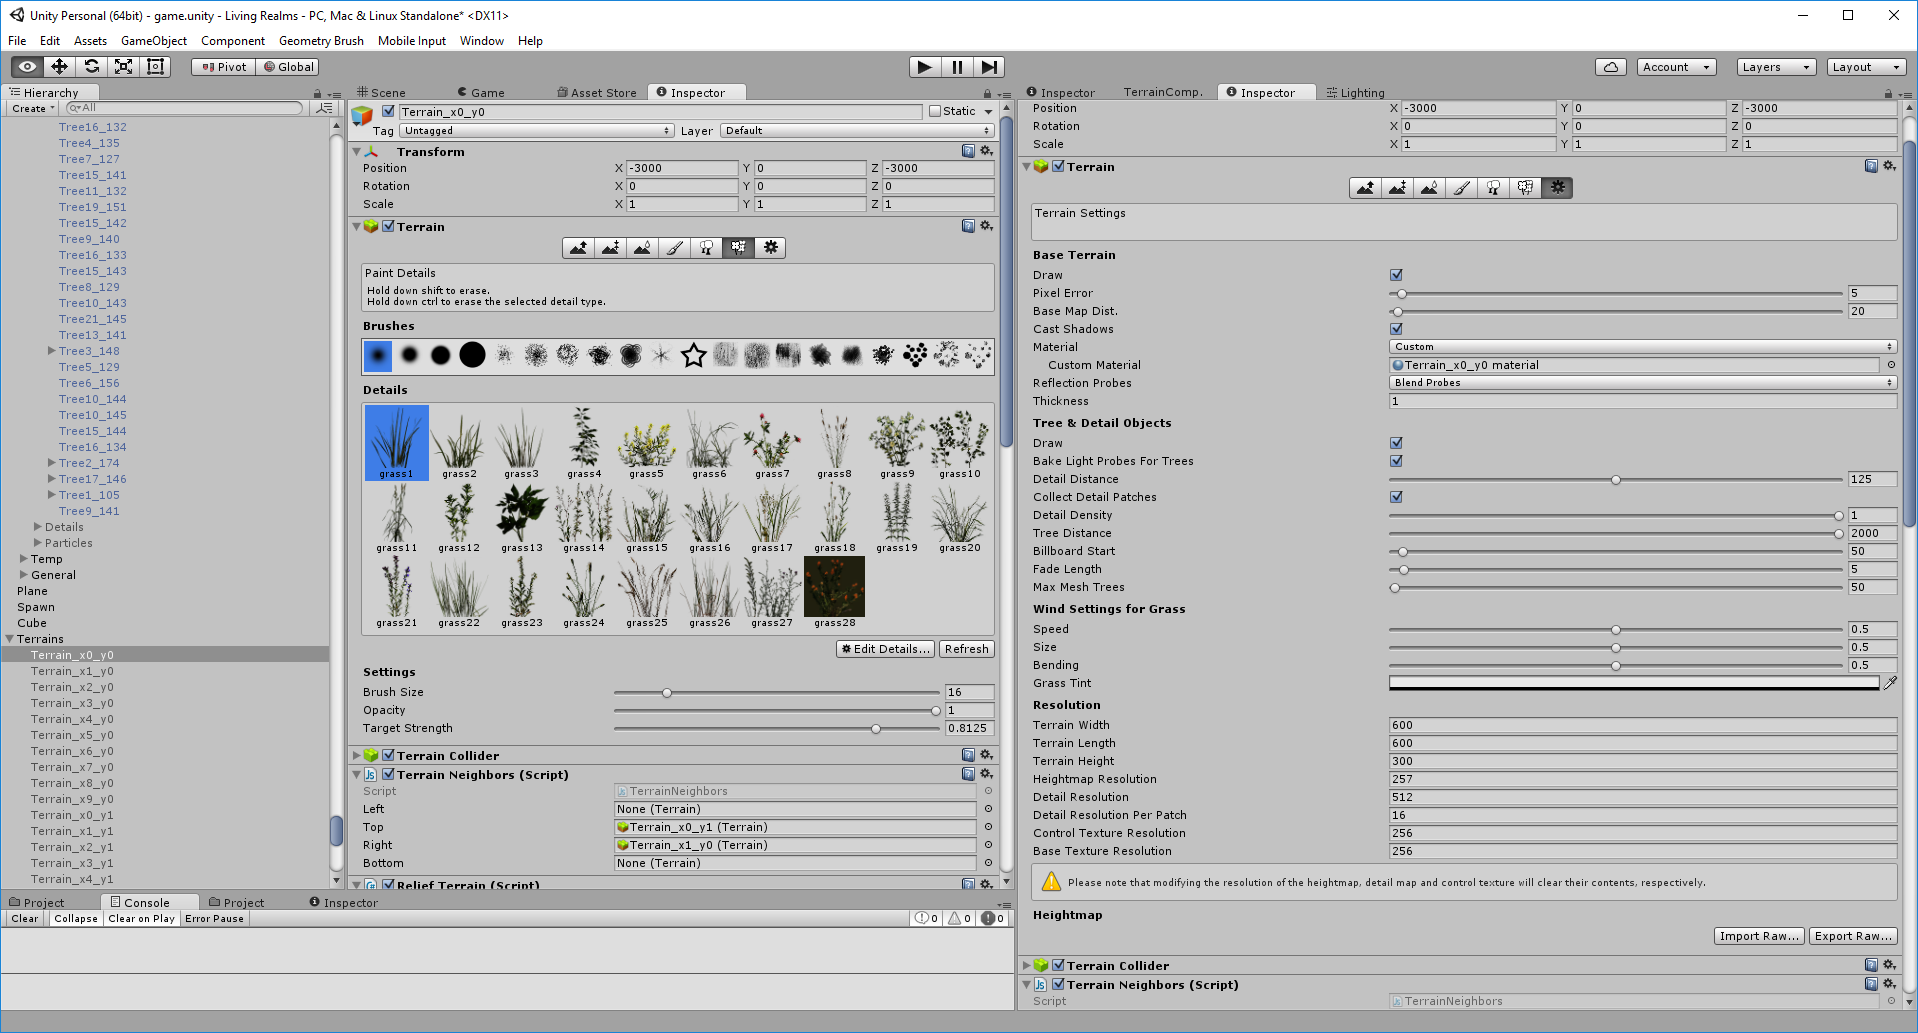1918x1033 pixels.
Task: Open the Tag dropdown
Action: point(537,131)
